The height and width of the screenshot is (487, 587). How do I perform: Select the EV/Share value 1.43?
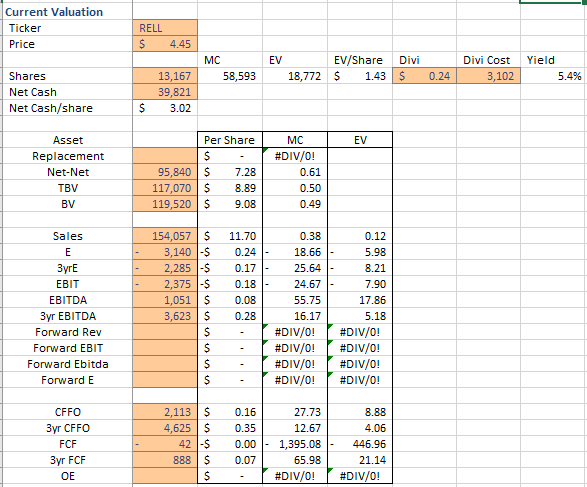tap(360, 76)
